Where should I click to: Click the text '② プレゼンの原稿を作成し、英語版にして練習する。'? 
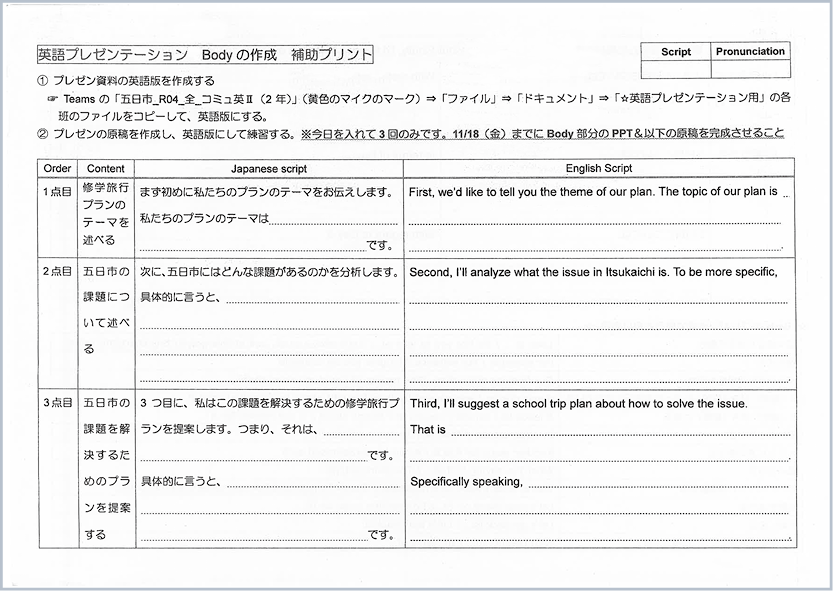click(167, 134)
